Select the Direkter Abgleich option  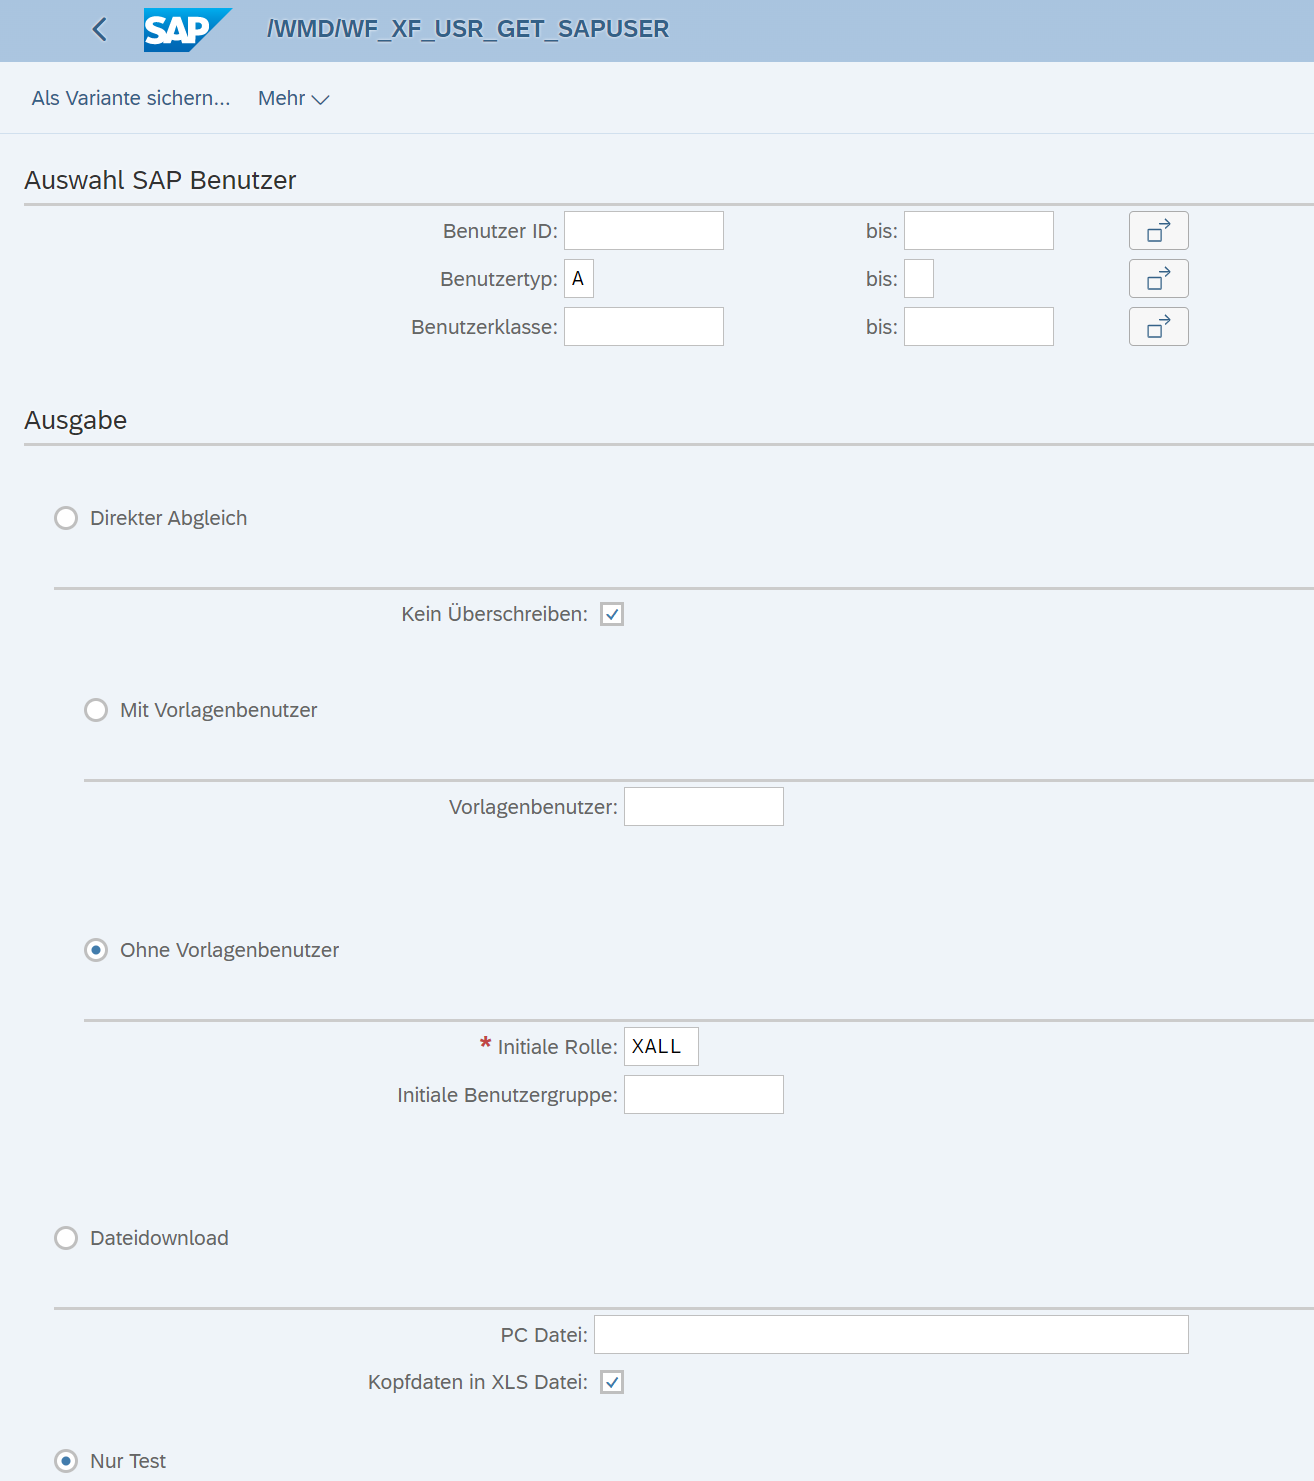click(x=66, y=518)
